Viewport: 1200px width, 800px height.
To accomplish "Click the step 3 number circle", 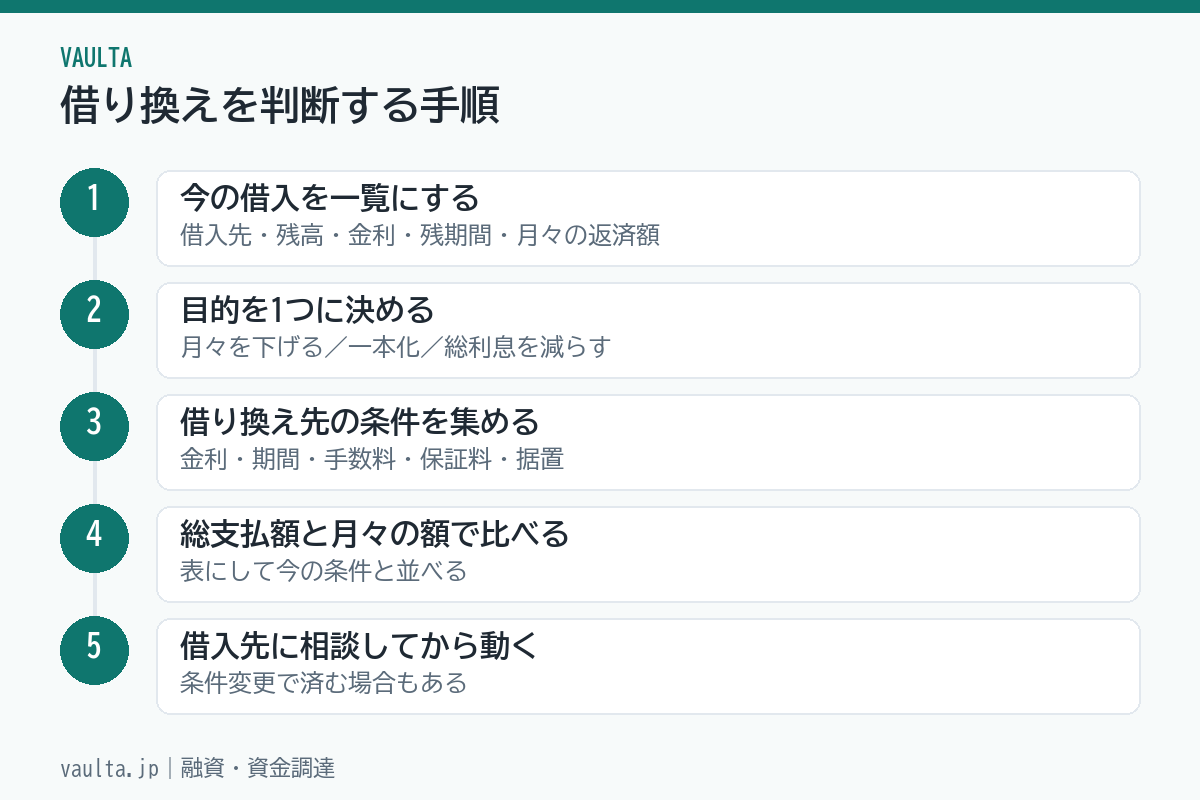I will pos(94,426).
